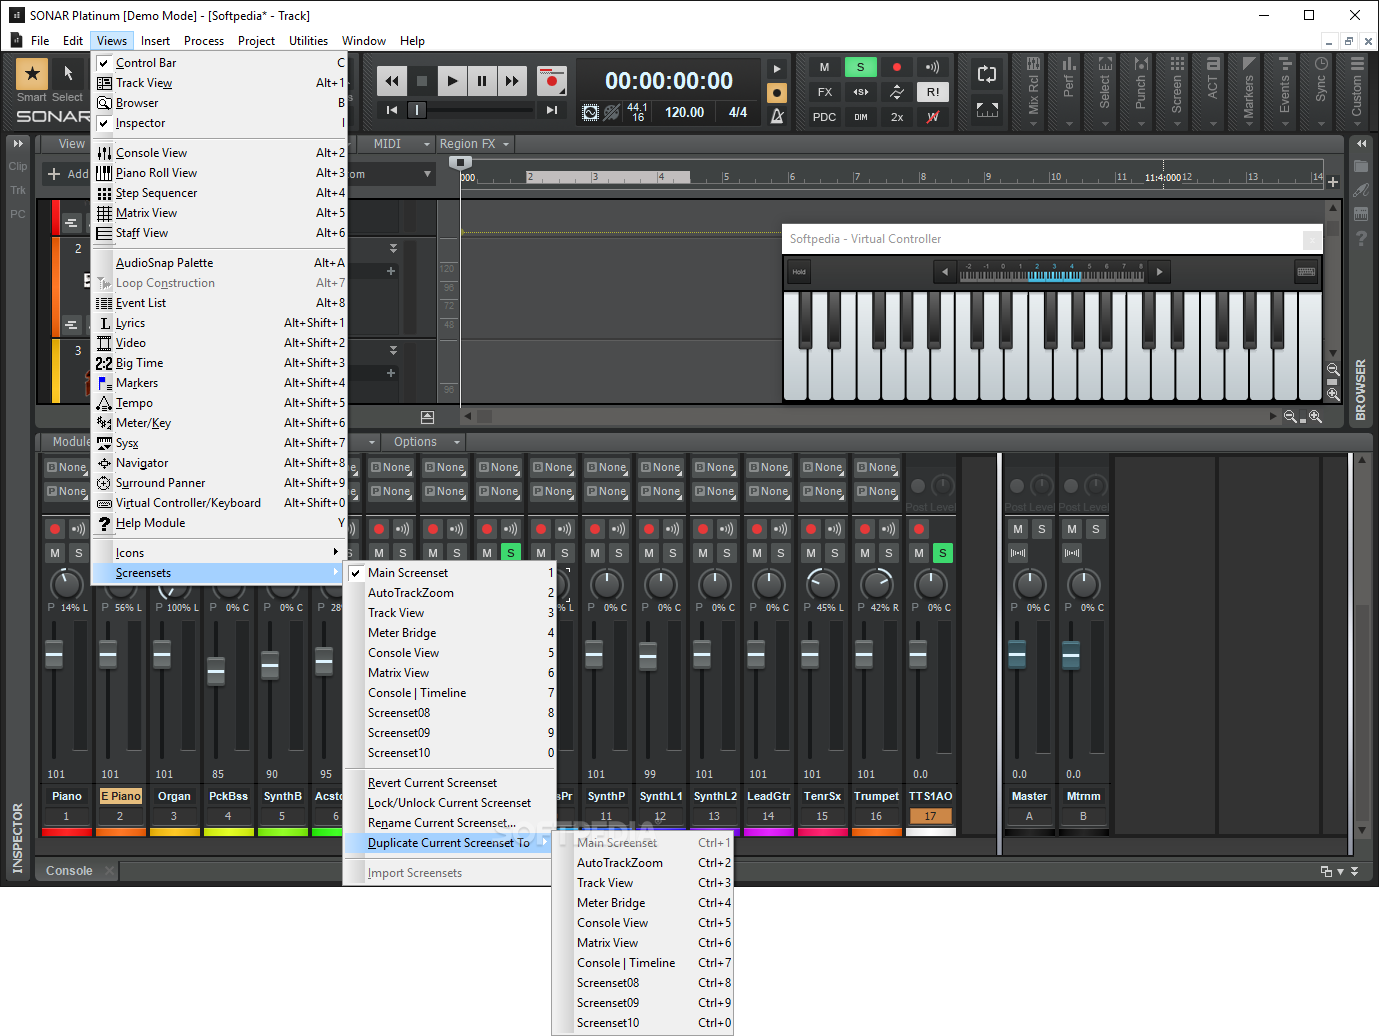Screen dimensions: 1379x1036
Task: Click Lock/Unlock Current Screenset
Action: point(450,803)
